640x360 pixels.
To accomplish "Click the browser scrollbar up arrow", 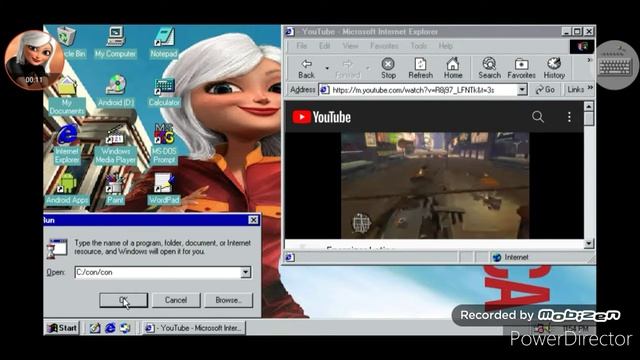I will point(589,107).
